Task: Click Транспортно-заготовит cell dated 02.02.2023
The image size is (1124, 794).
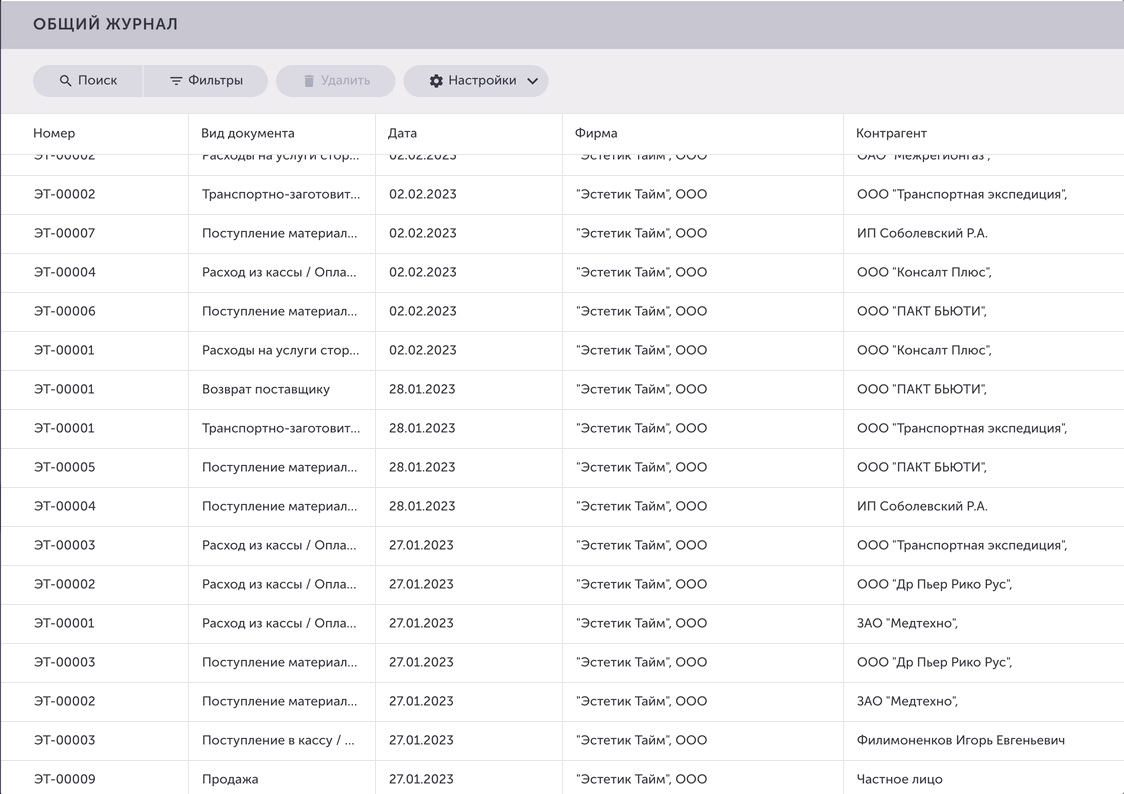Action: tap(281, 195)
